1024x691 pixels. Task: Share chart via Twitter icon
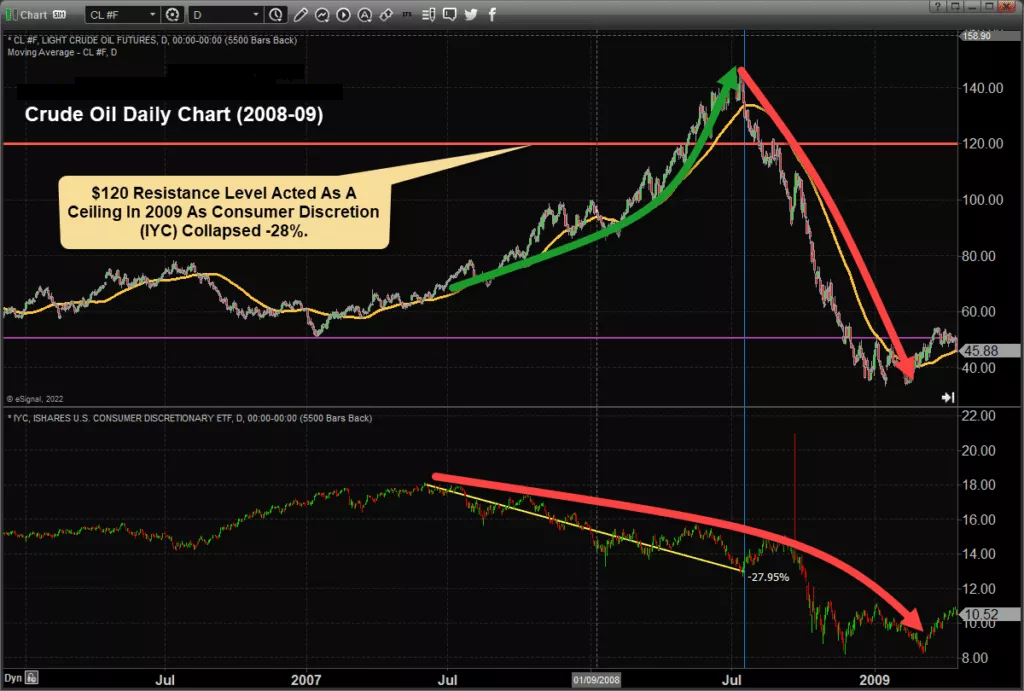tap(471, 14)
